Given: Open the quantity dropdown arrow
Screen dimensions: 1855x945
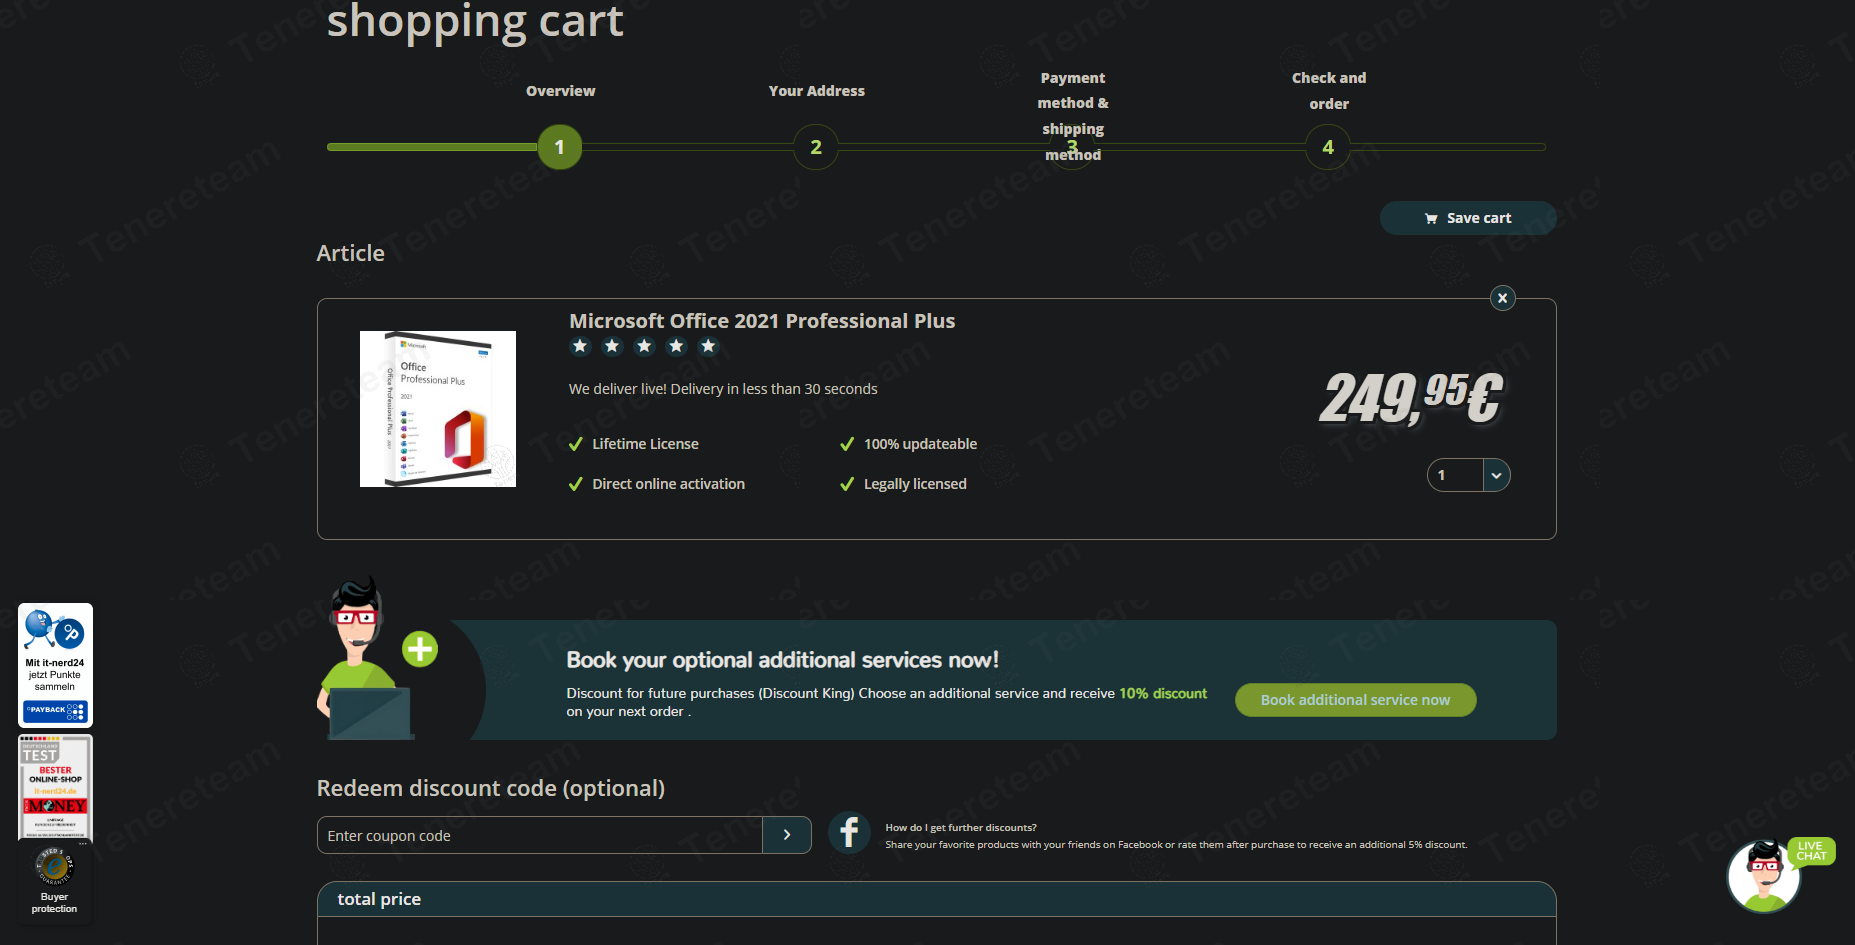Looking at the screenshot, I should point(1496,475).
